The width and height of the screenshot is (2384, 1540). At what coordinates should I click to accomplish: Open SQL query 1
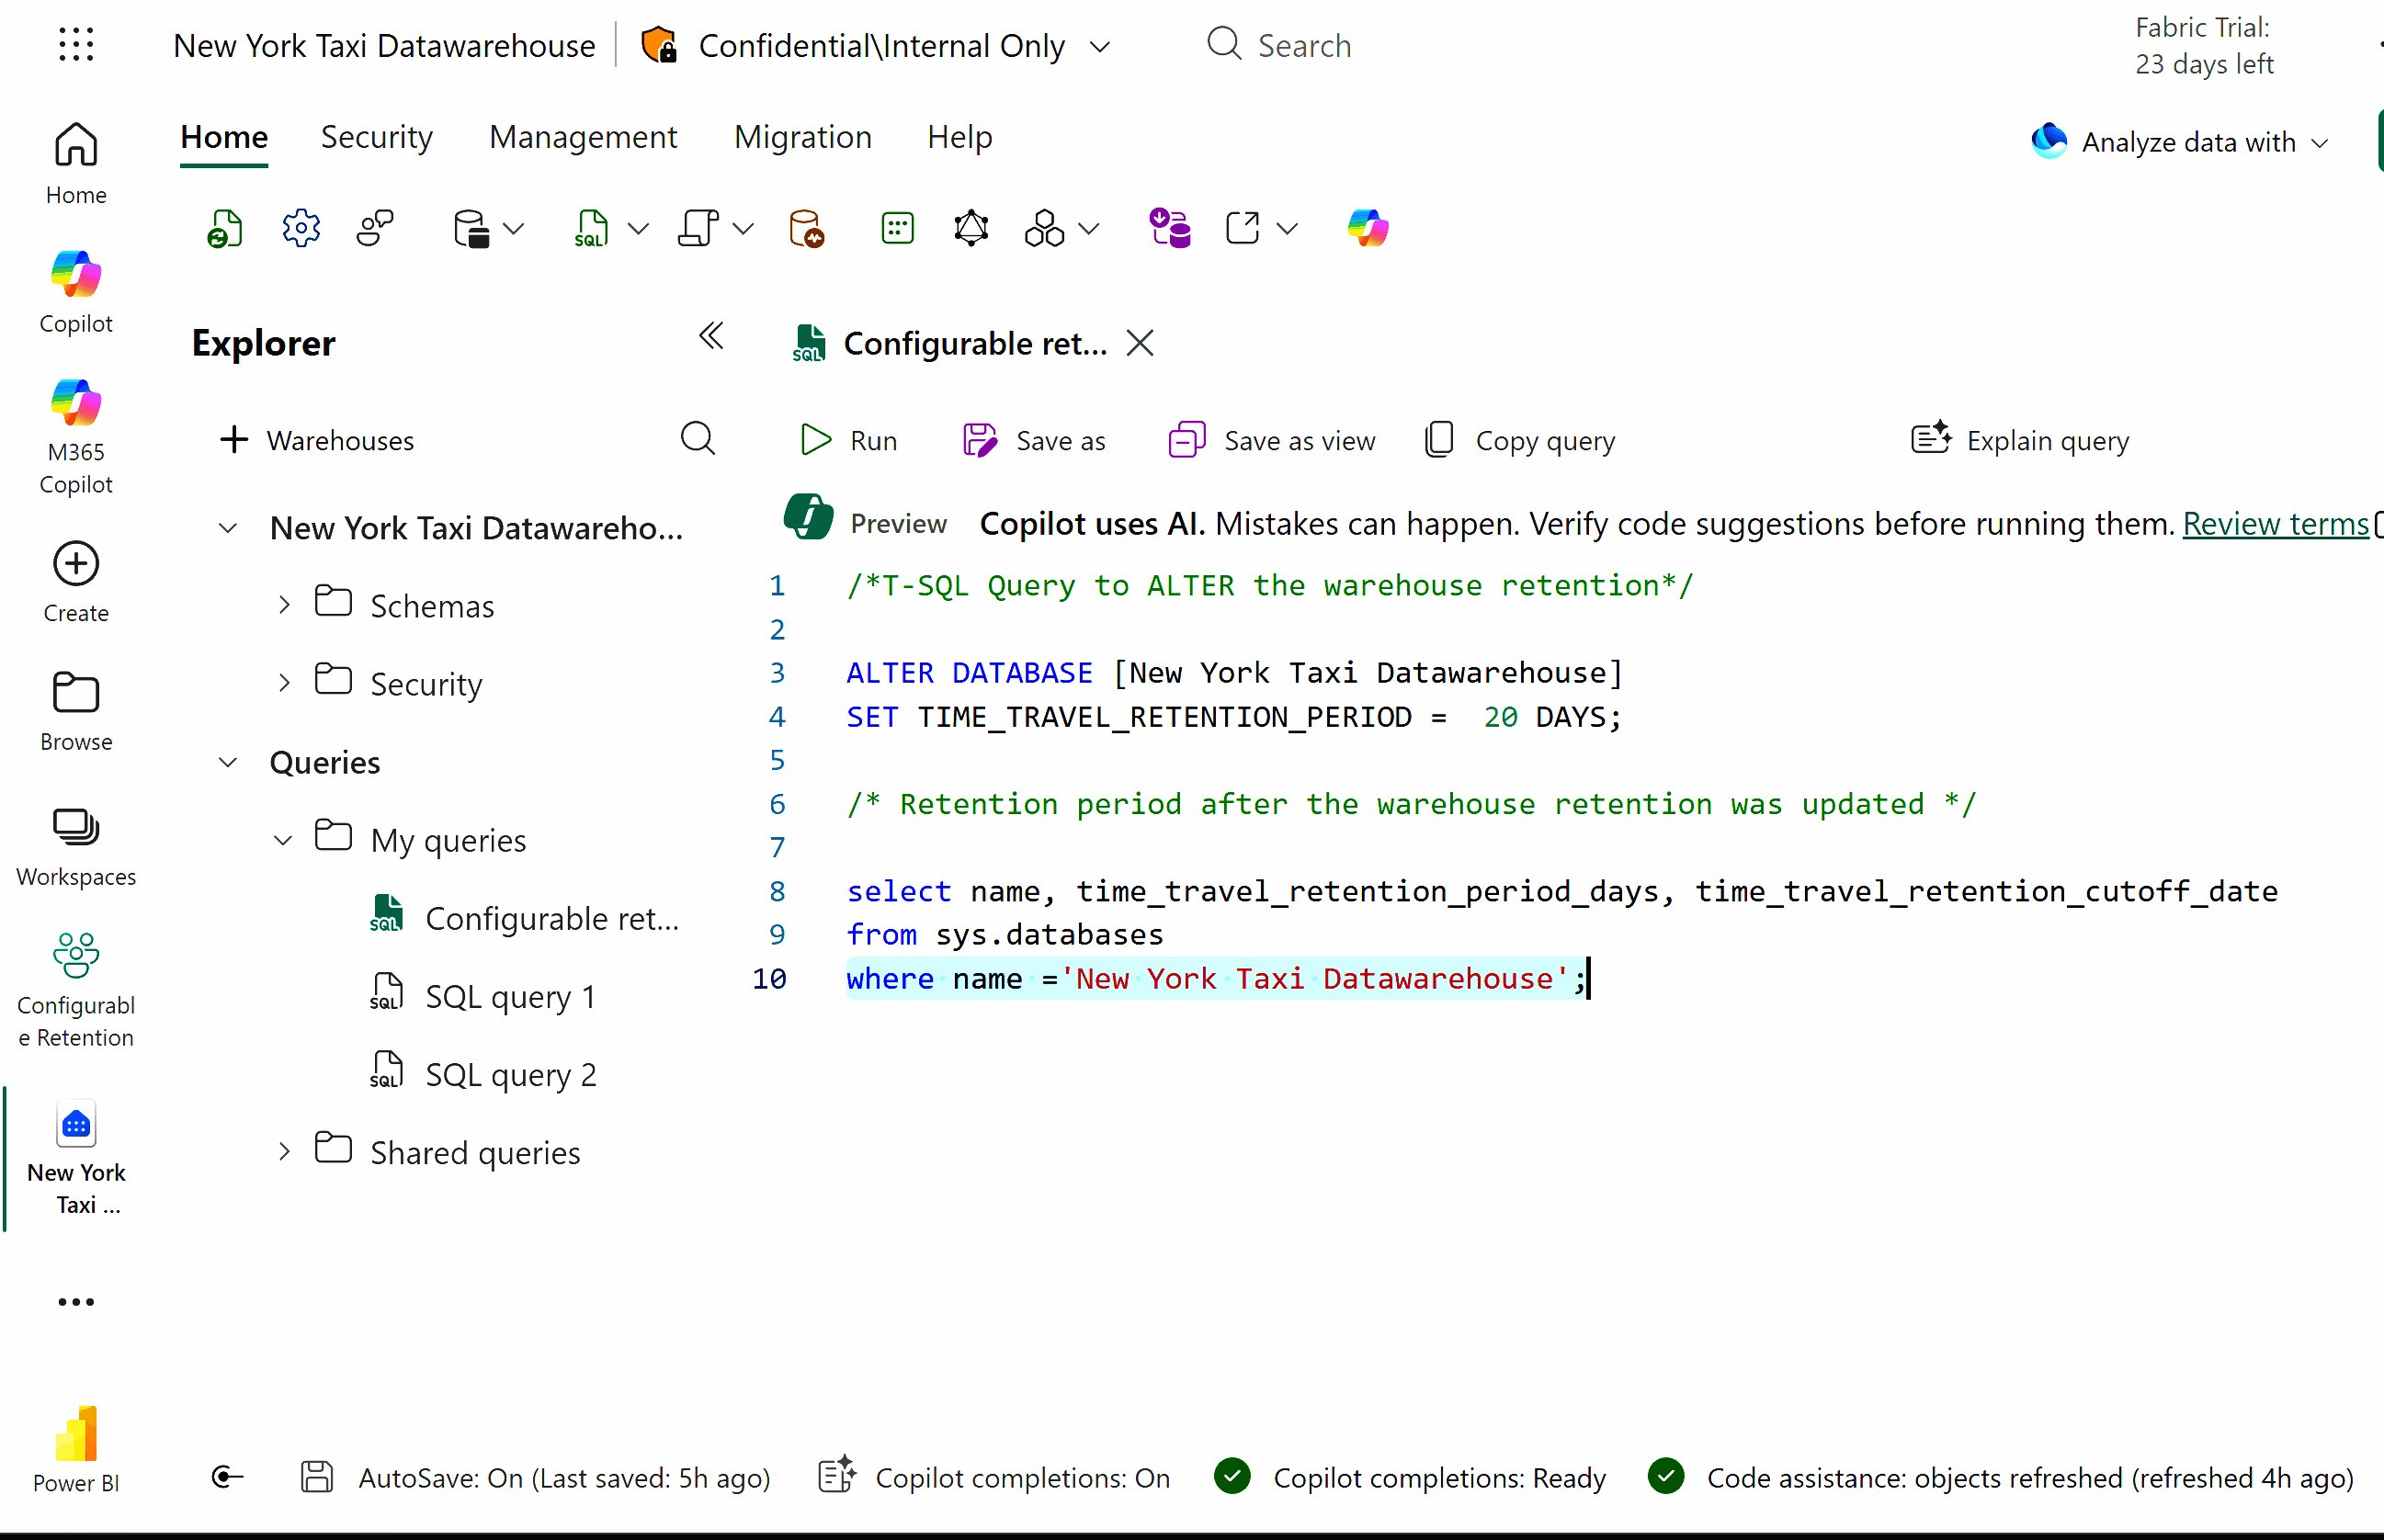coord(483,996)
